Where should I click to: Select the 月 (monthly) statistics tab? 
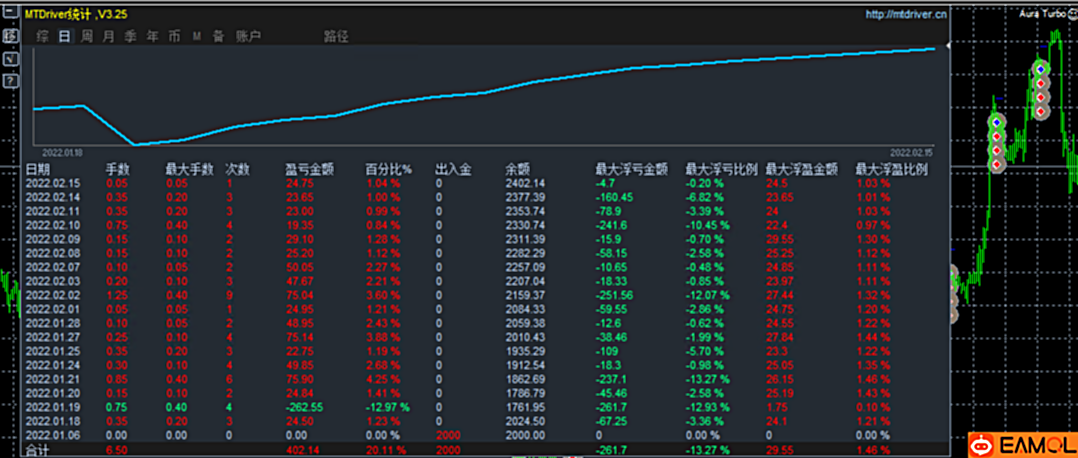pos(108,36)
